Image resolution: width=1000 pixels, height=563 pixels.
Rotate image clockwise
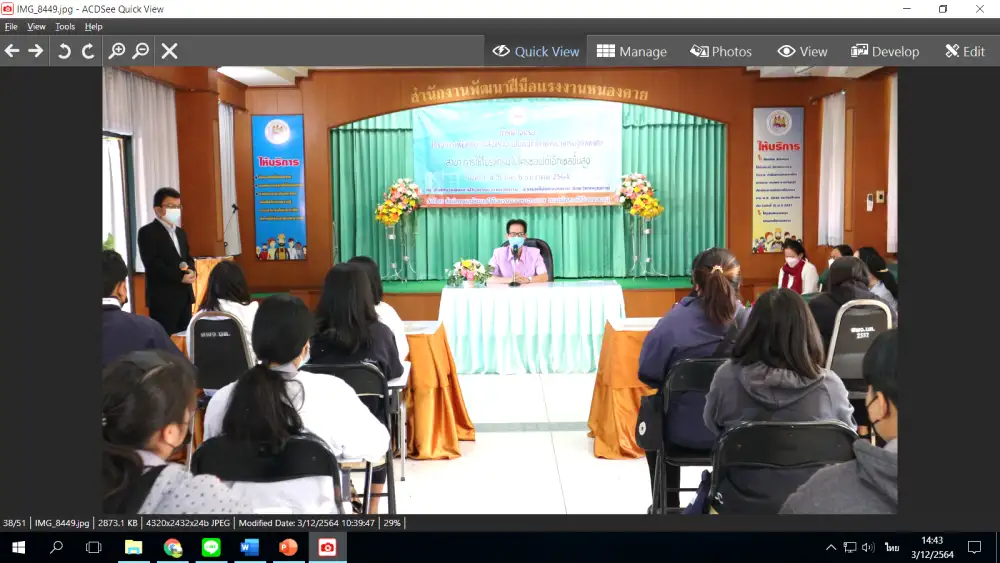[88, 51]
